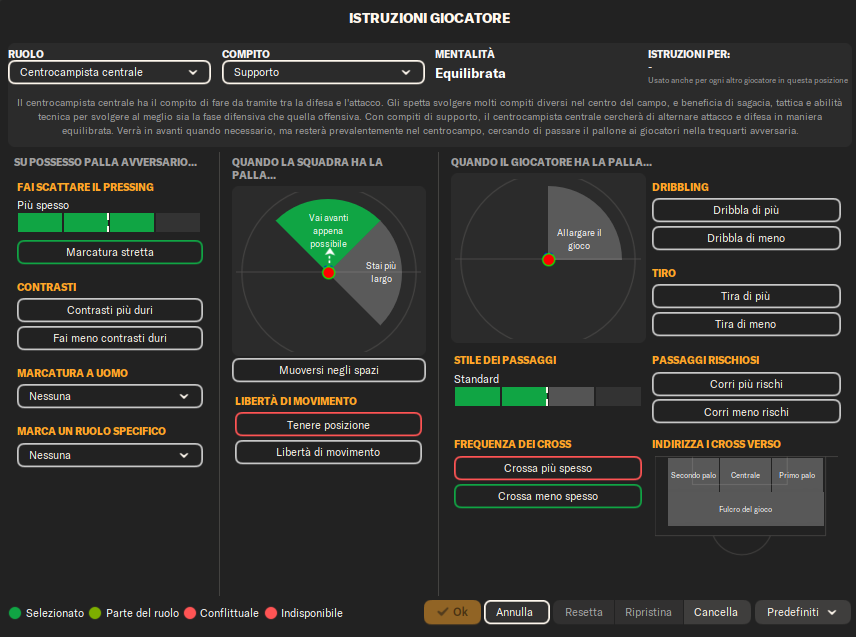Image resolution: width=856 pixels, height=637 pixels.
Task: Open the Ruolo dropdown 'Centrocampista centrale'
Action: coord(109,72)
